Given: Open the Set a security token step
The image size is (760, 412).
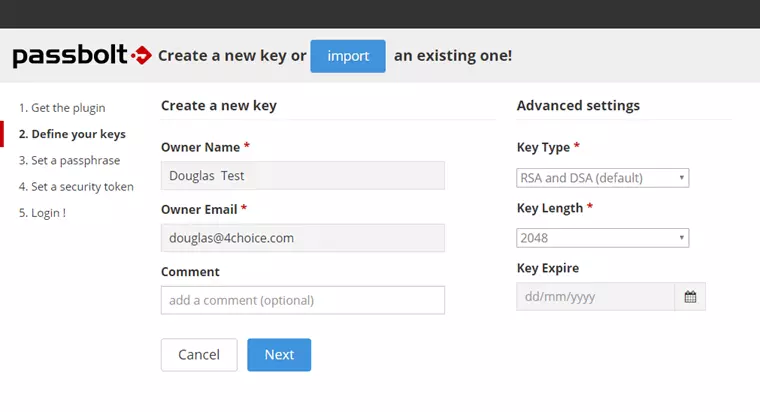Looking at the screenshot, I should [x=75, y=186].
